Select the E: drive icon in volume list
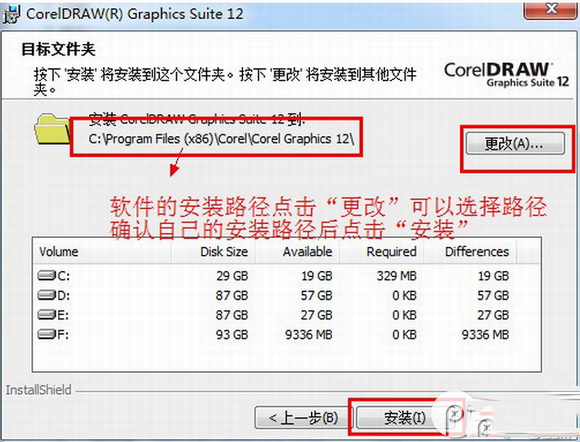Viewport: 580px width, 442px height. (x=47, y=314)
